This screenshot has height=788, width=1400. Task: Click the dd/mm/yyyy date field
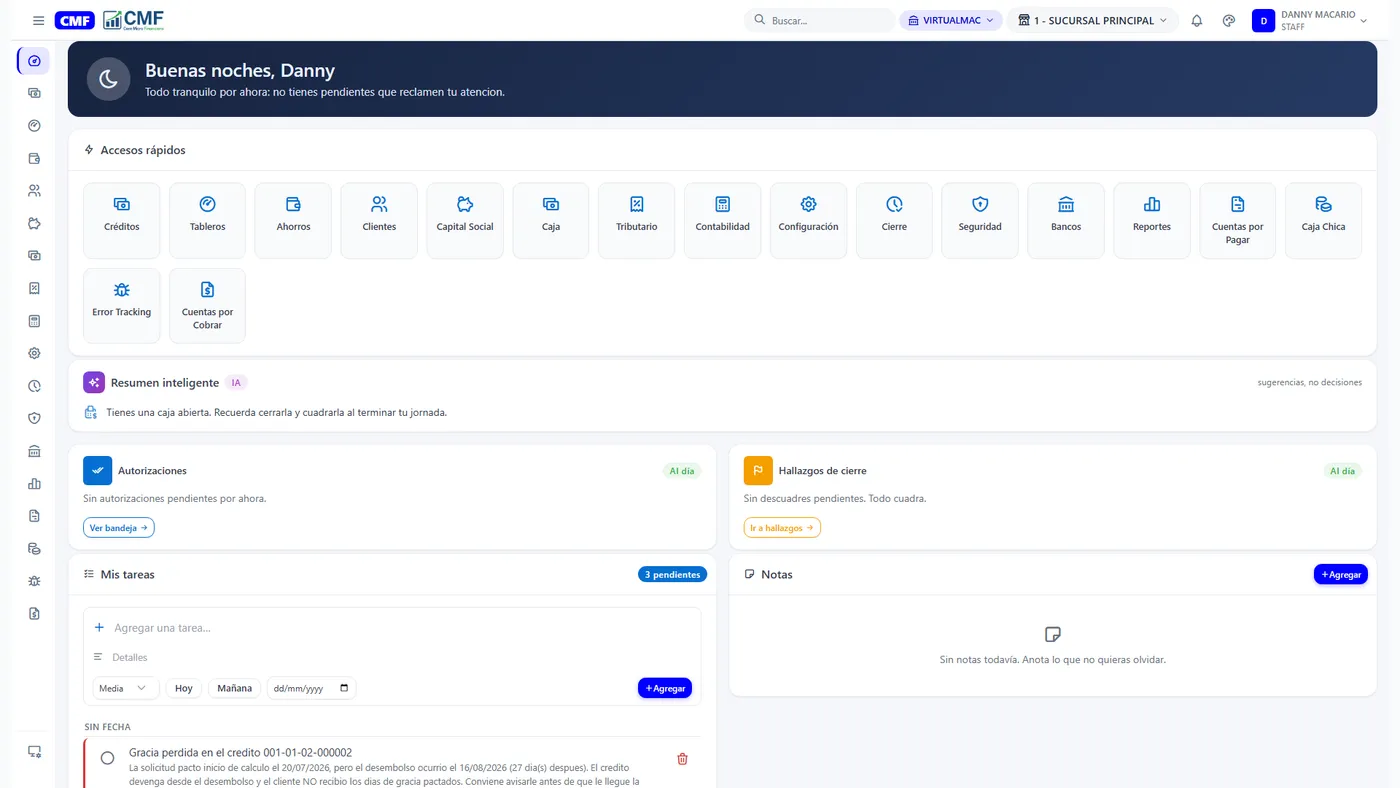point(311,688)
